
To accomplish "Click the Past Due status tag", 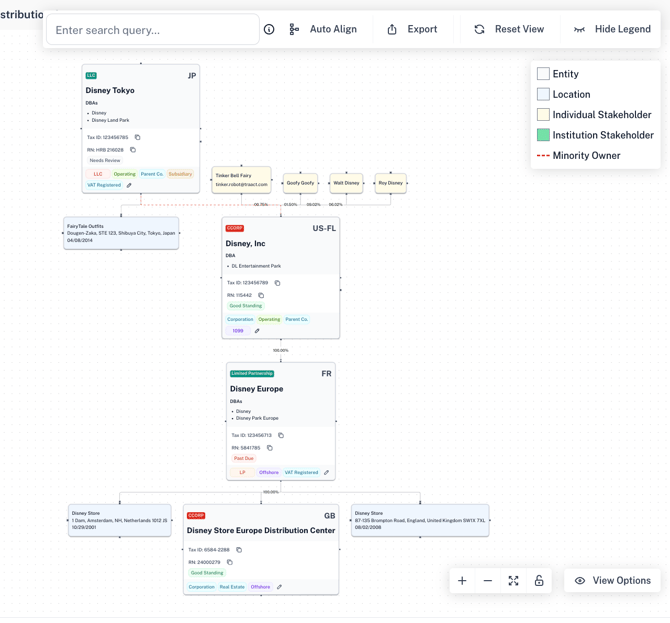I will [x=244, y=458].
